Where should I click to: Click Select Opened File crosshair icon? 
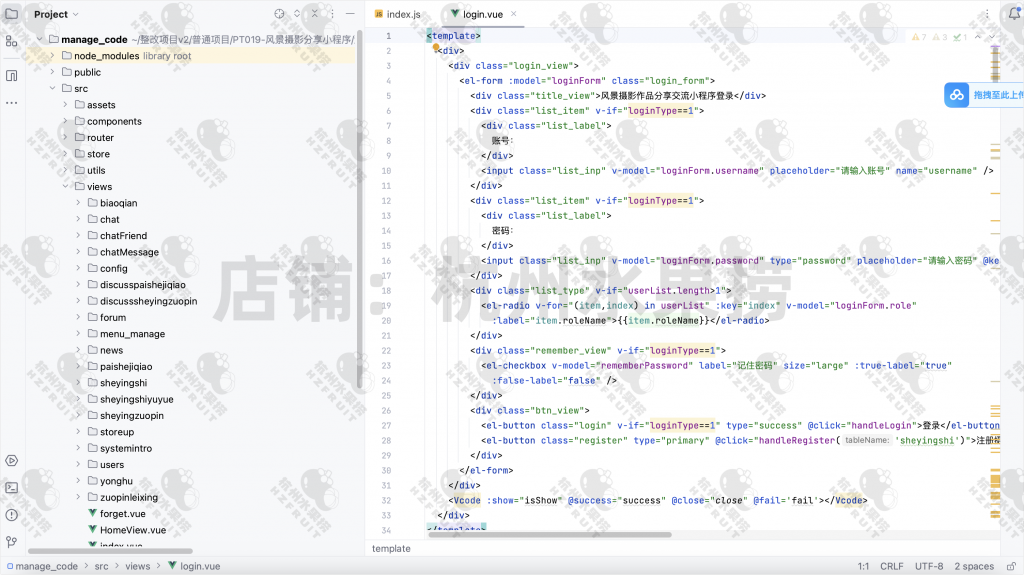(x=279, y=14)
